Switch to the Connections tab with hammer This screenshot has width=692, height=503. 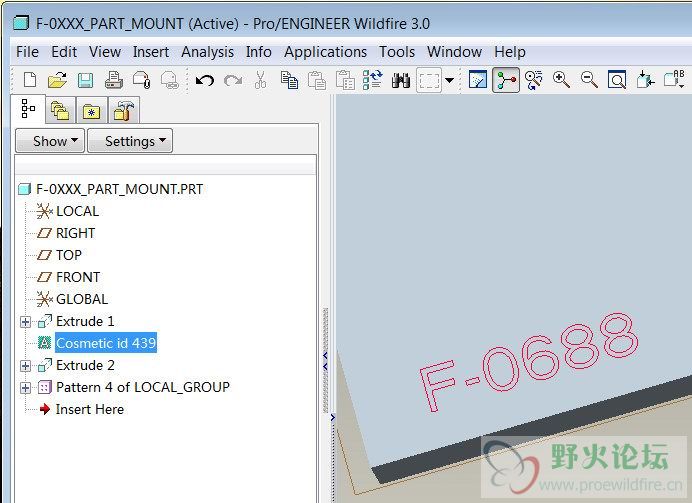click(x=124, y=110)
